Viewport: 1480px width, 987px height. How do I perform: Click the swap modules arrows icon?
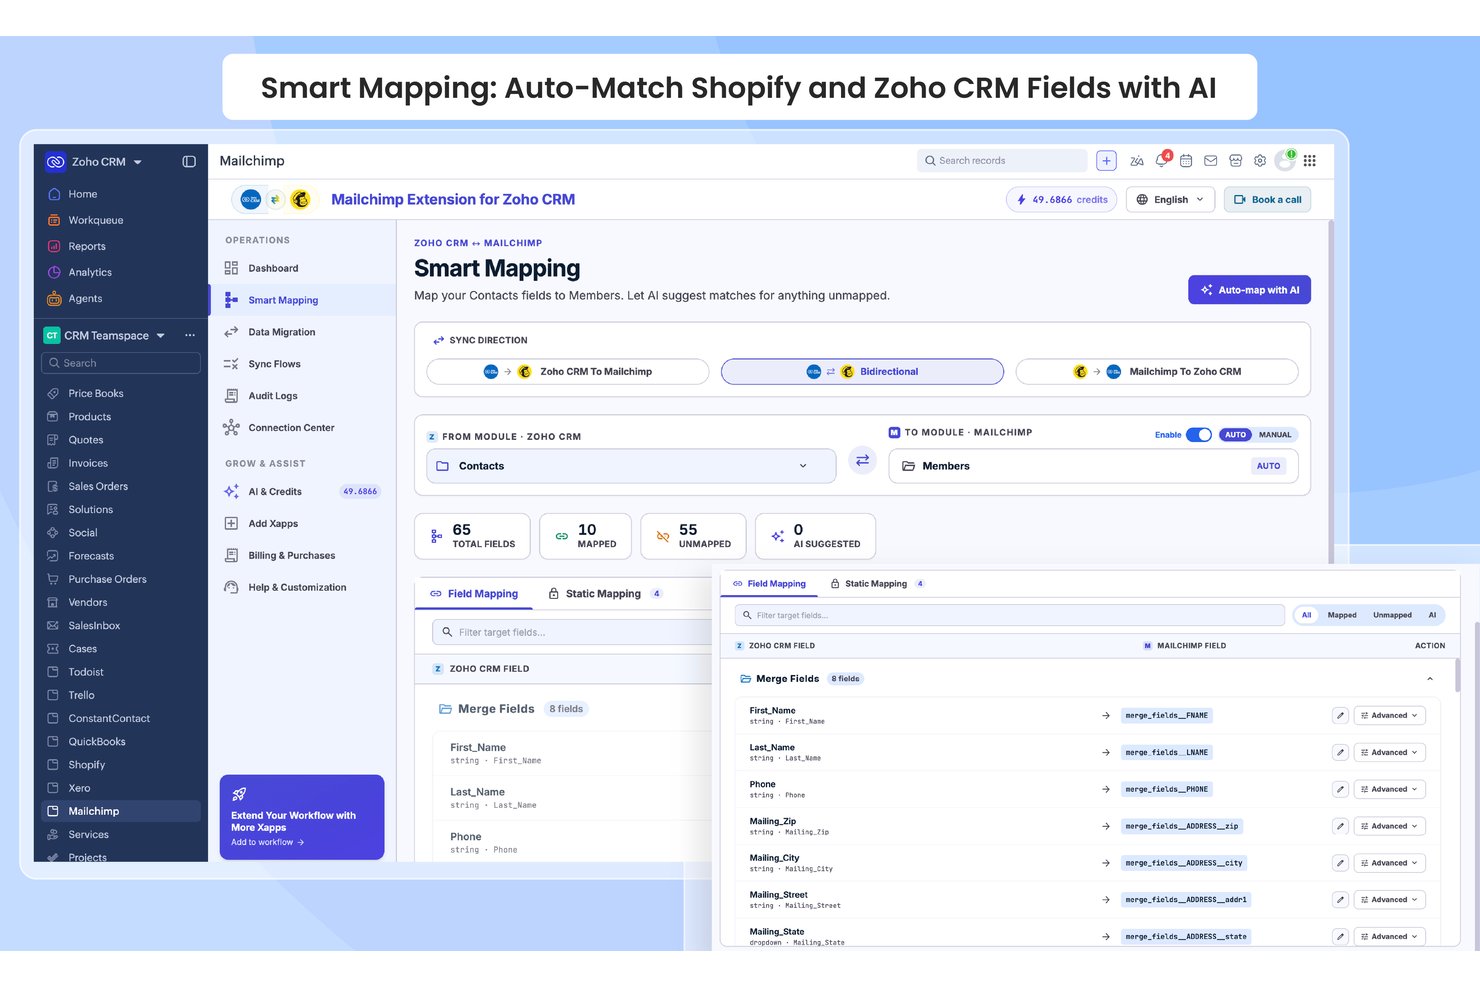(862, 460)
